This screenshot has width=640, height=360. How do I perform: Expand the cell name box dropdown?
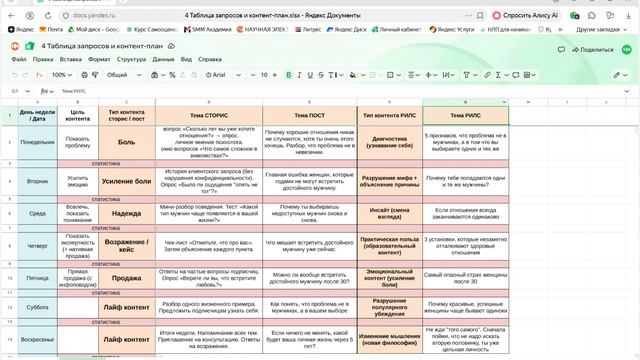[x=27, y=91]
